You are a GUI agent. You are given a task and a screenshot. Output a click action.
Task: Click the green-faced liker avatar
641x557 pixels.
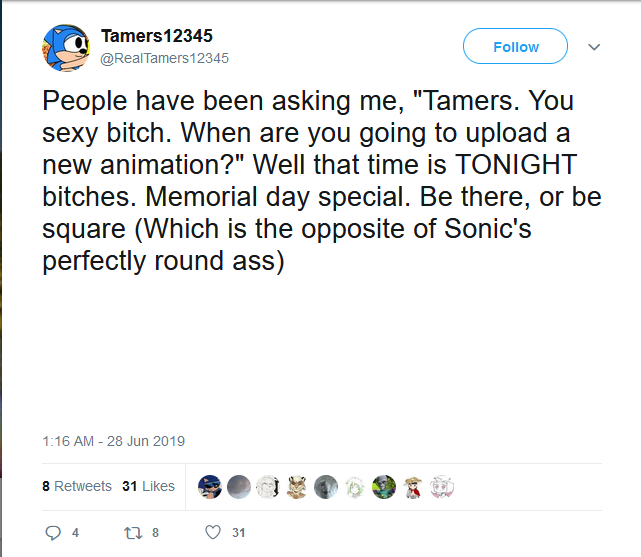point(384,487)
